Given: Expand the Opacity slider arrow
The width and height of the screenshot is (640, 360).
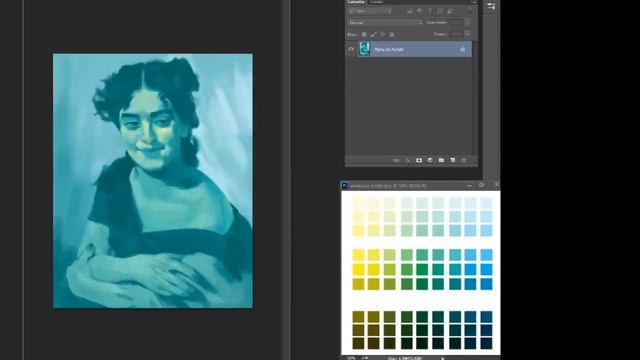Looking at the screenshot, I should pos(468,22).
